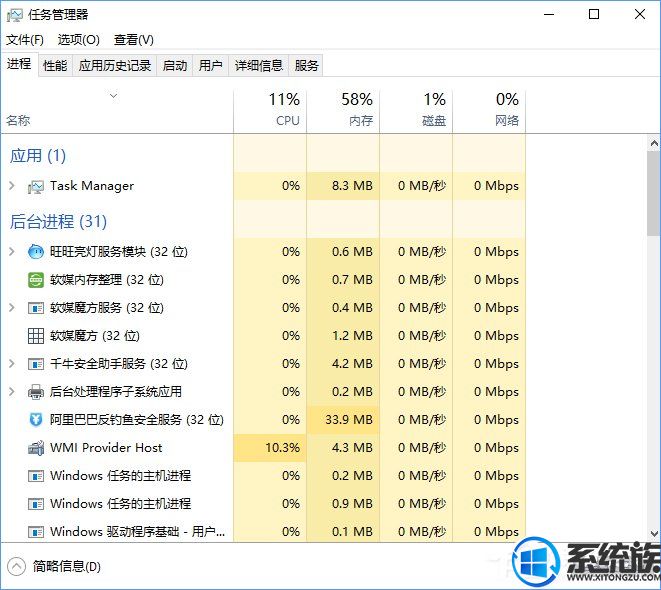Viewport: 661px width, 590px height.
Task: Expand the 旺旺亮灯服务模块 process group
Action: click(12, 252)
